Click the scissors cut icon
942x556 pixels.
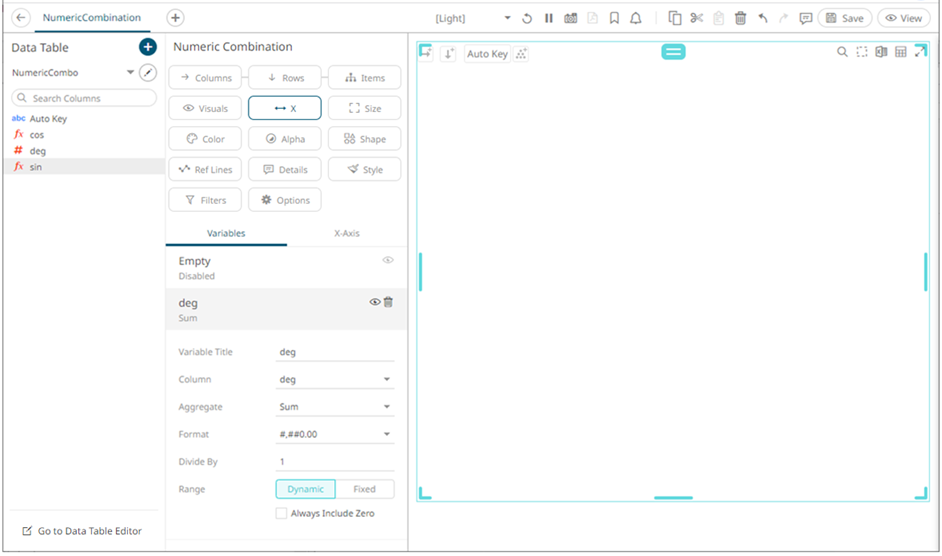coord(697,18)
